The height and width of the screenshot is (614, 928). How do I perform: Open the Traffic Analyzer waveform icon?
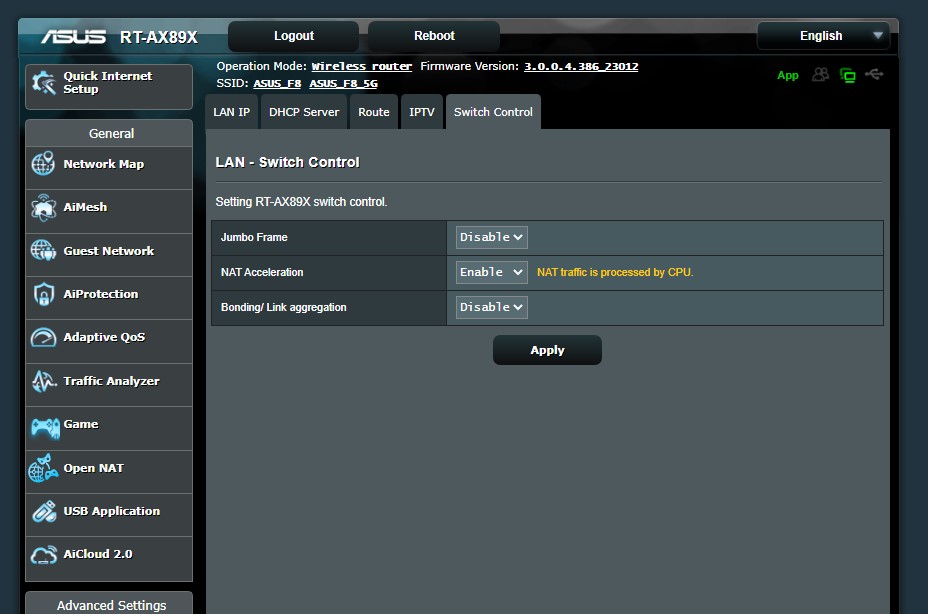click(x=43, y=381)
